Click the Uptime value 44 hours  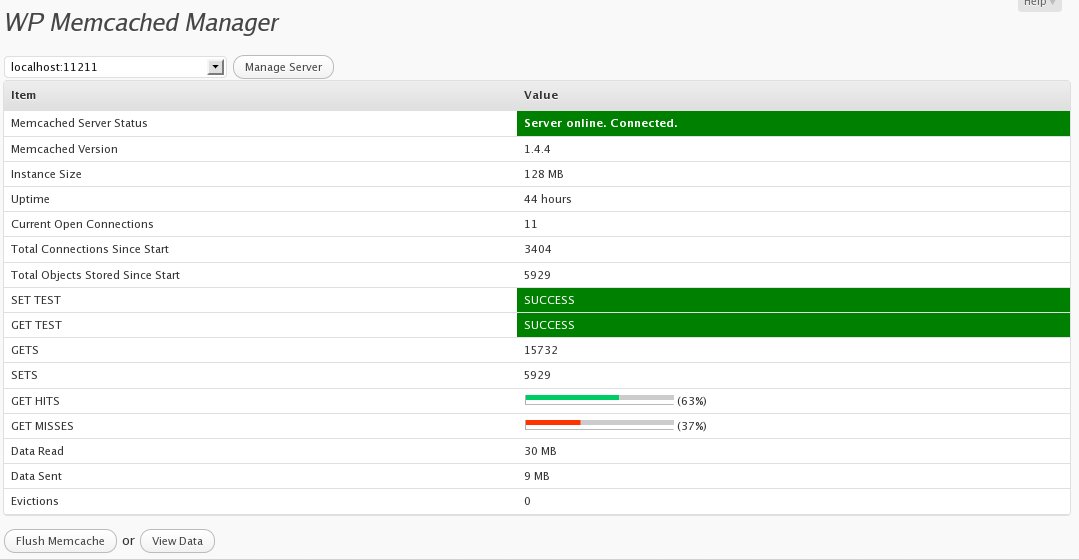pos(548,199)
